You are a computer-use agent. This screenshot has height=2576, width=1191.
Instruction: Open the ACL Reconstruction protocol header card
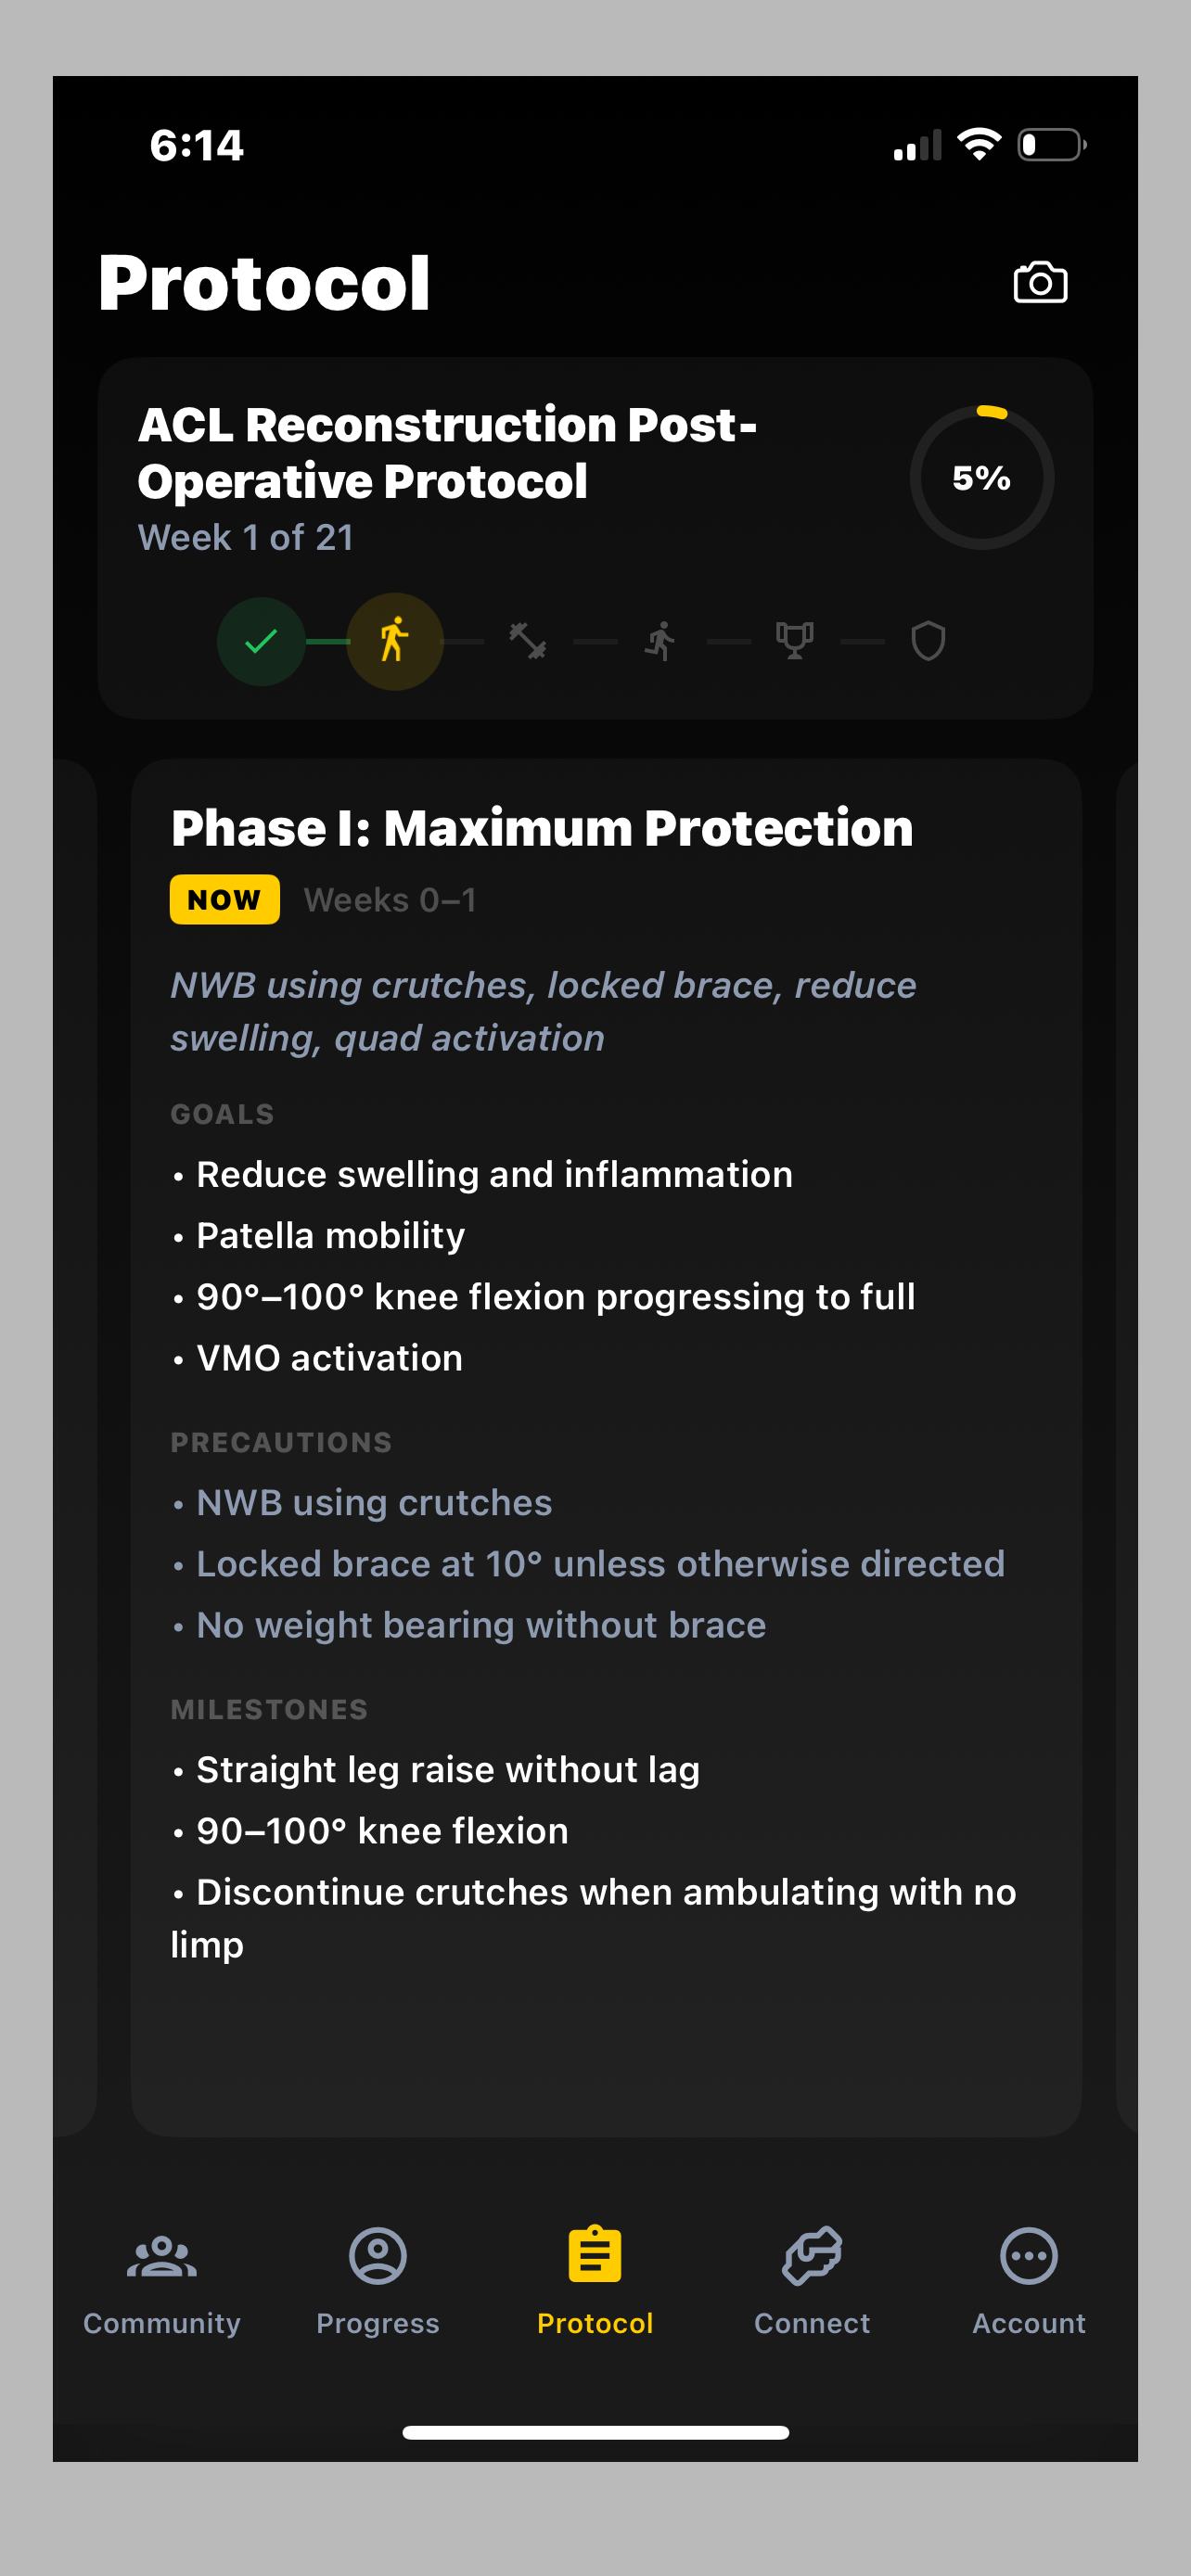point(595,535)
